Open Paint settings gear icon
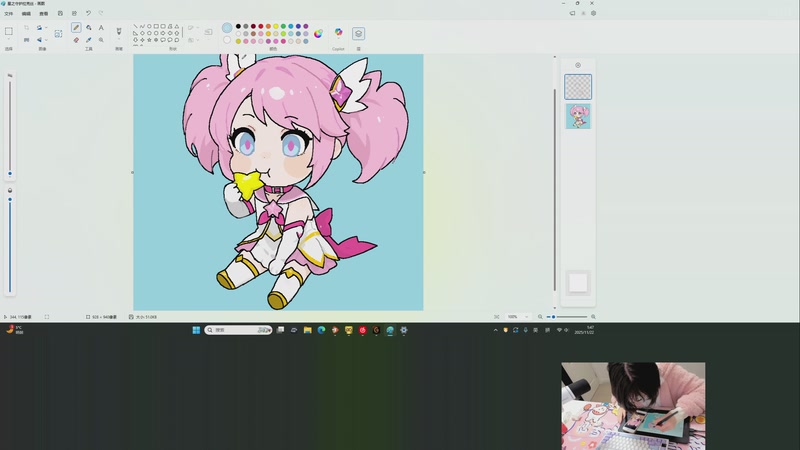 [x=593, y=13]
